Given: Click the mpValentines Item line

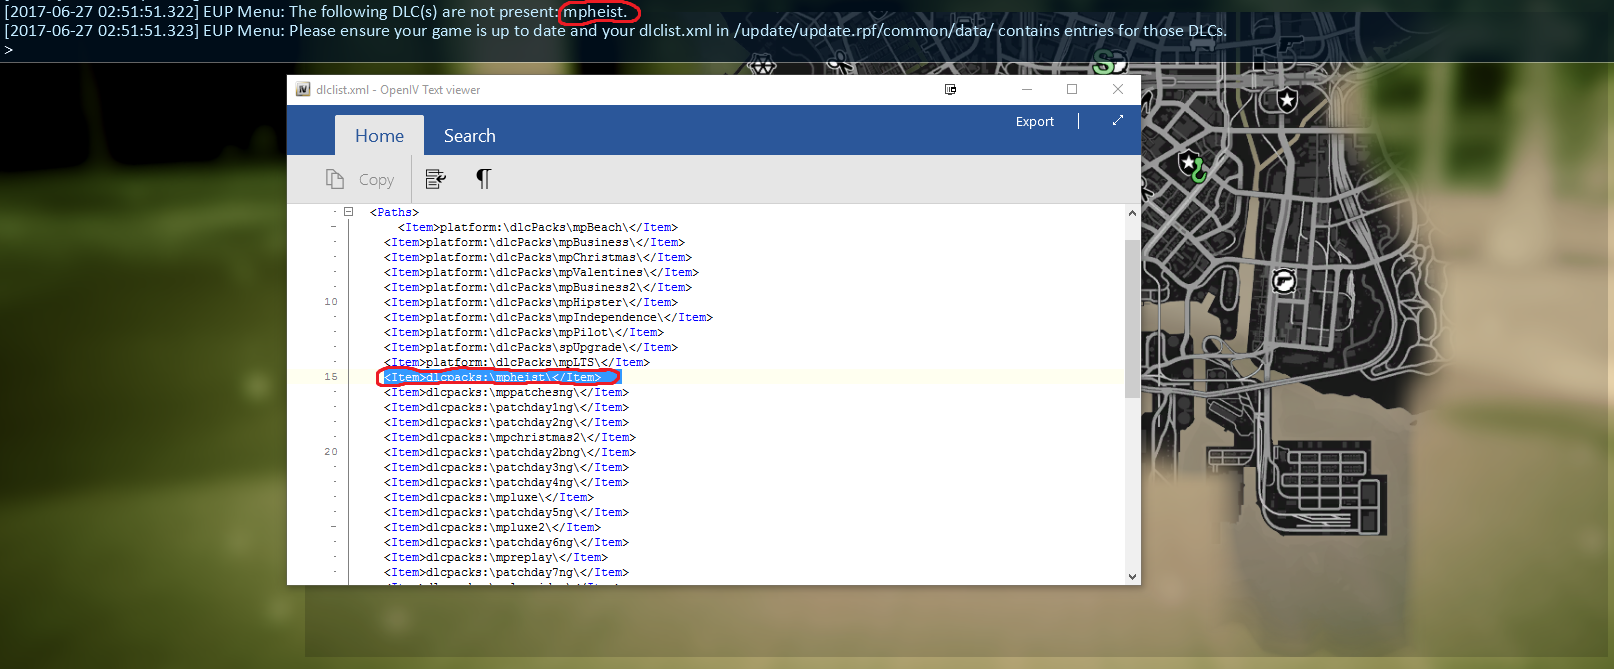Looking at the screenshot, I should (x=541, y=272).
